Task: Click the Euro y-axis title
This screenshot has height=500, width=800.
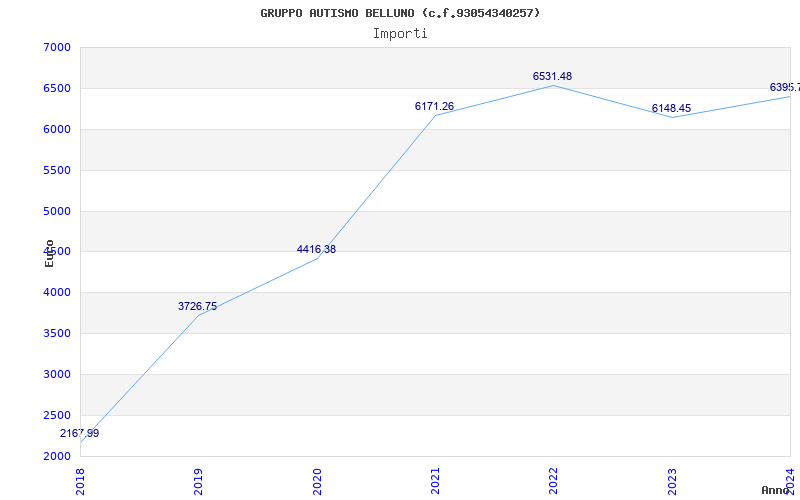Action: 49,253
